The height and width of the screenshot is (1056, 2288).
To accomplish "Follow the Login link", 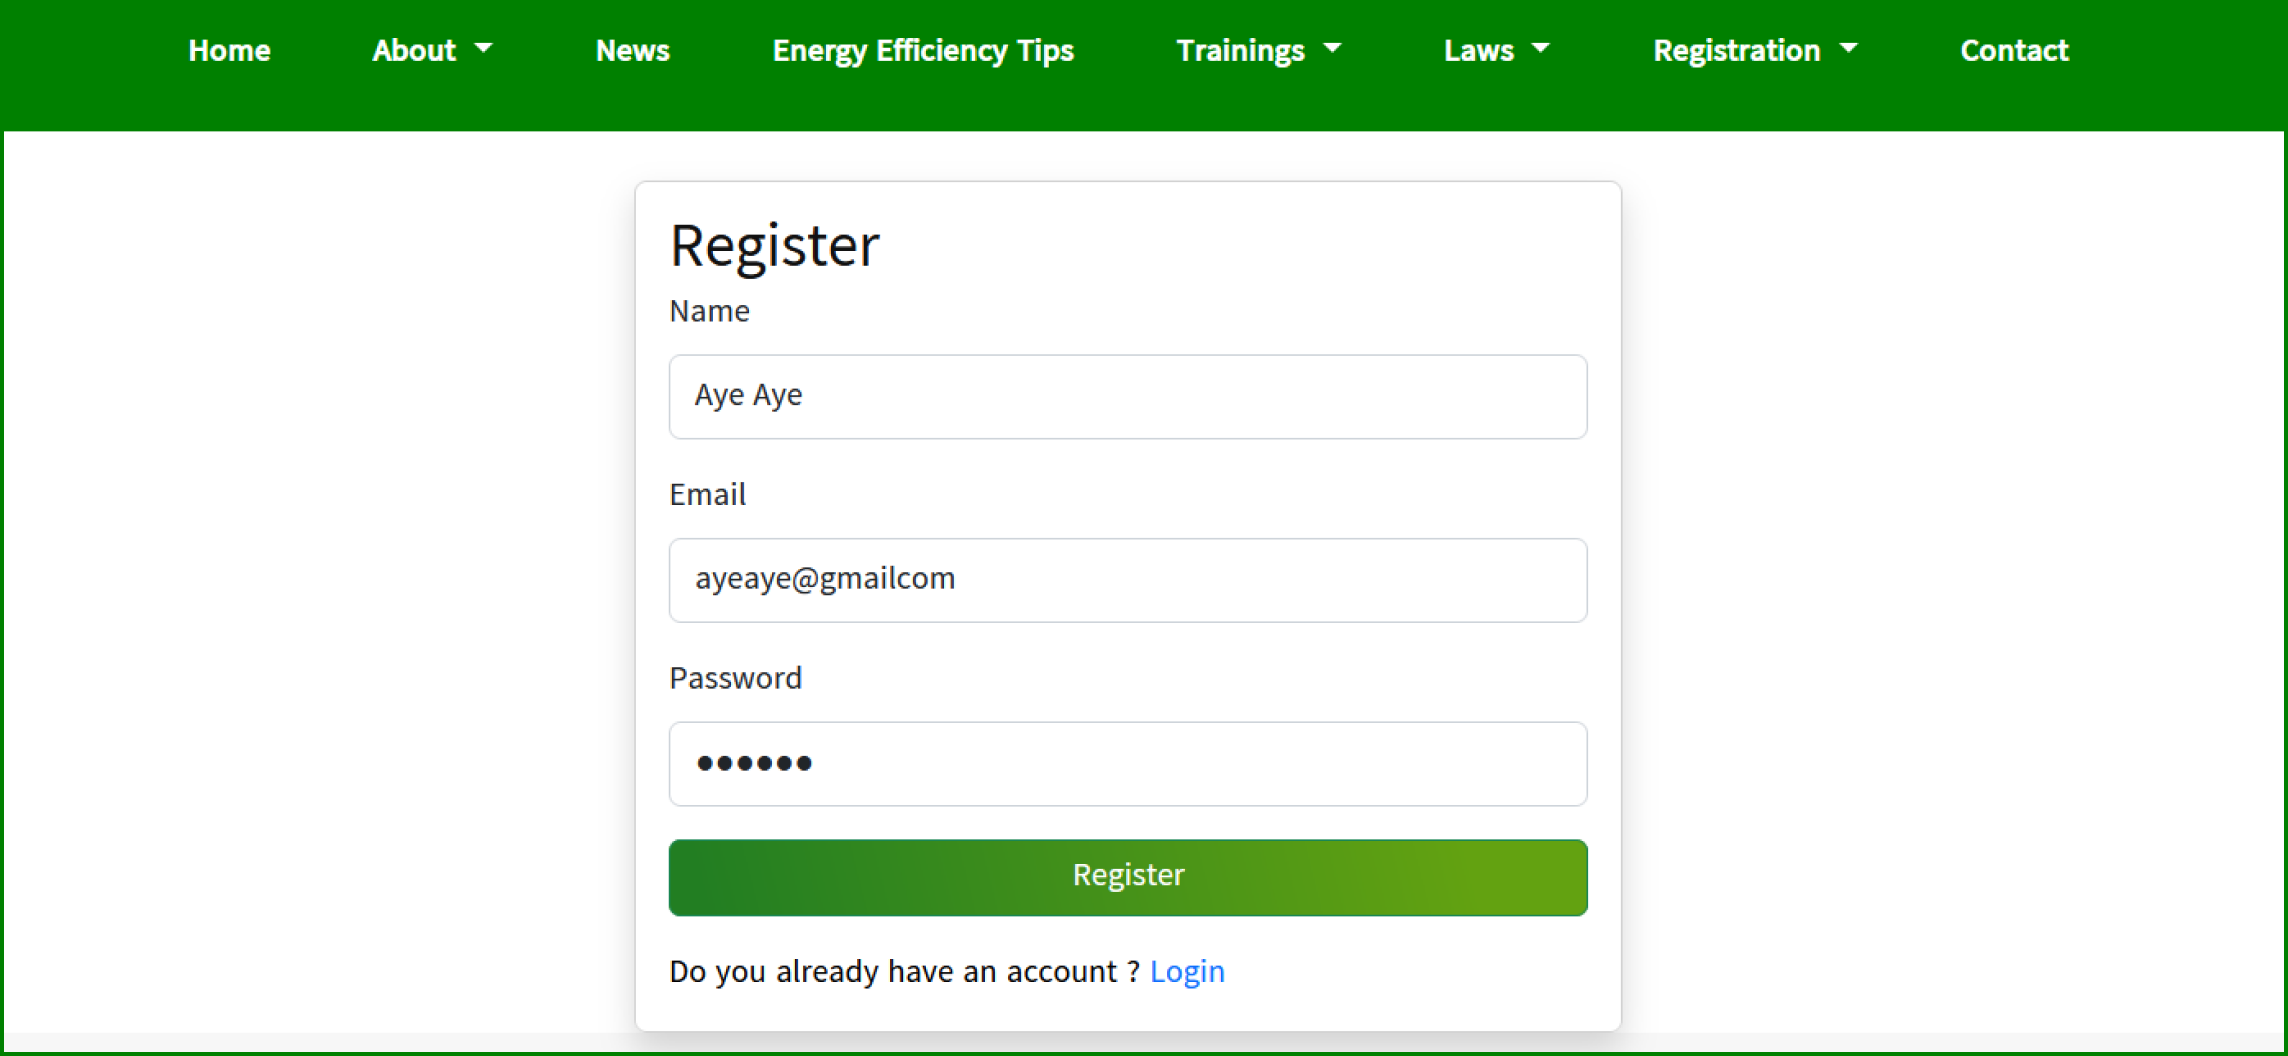I will coord(1186,971).
